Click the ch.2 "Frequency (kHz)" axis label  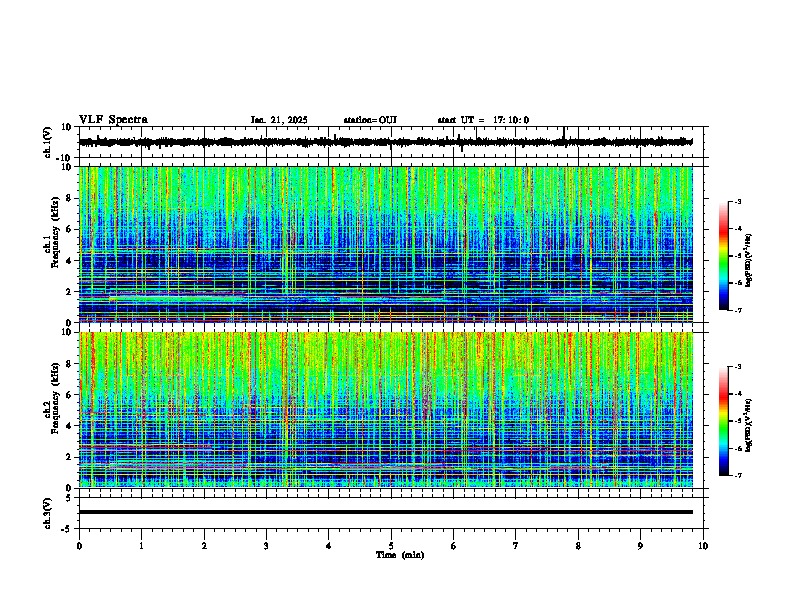click(55, 398)
